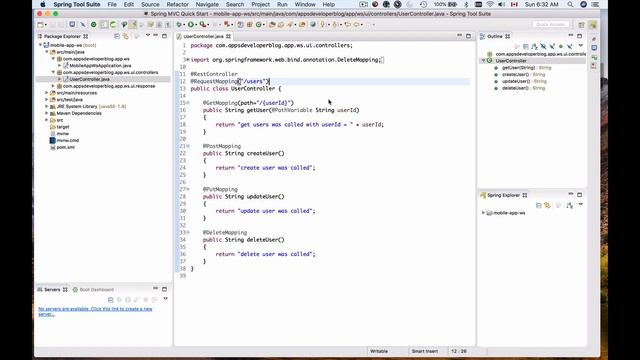
Task: Open macOS Spotlight search icon
Action: pyautogui.click(x=570, y=4)
